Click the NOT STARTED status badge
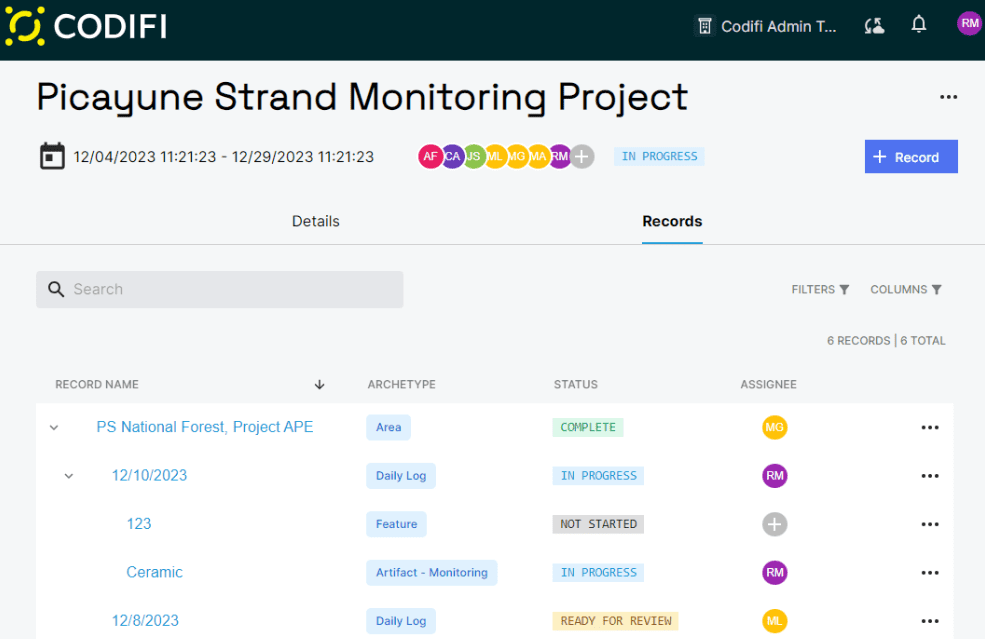Viewport: 985px width, 639px height. [598, 524]
